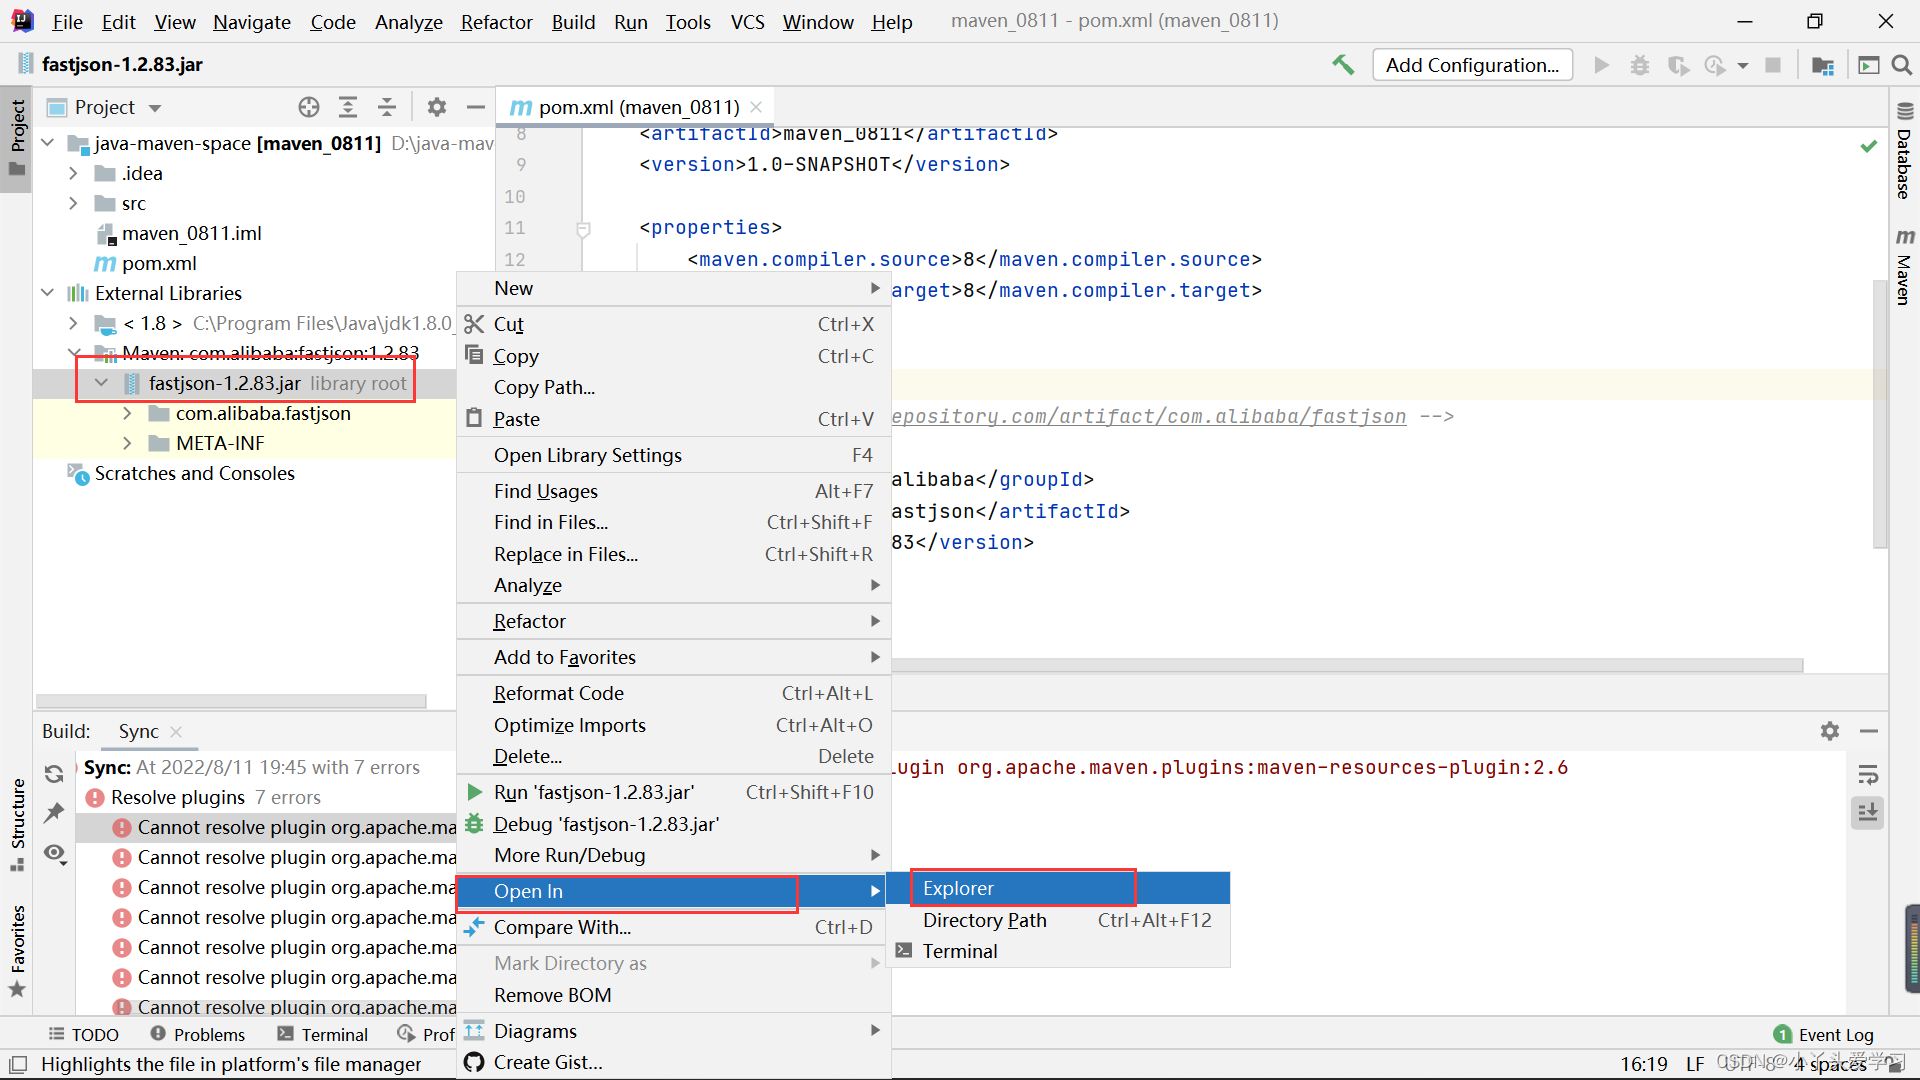Click the Run Anything icon near search
This screenshot has width=1920, height=1080.
[x=1868, y=65]
